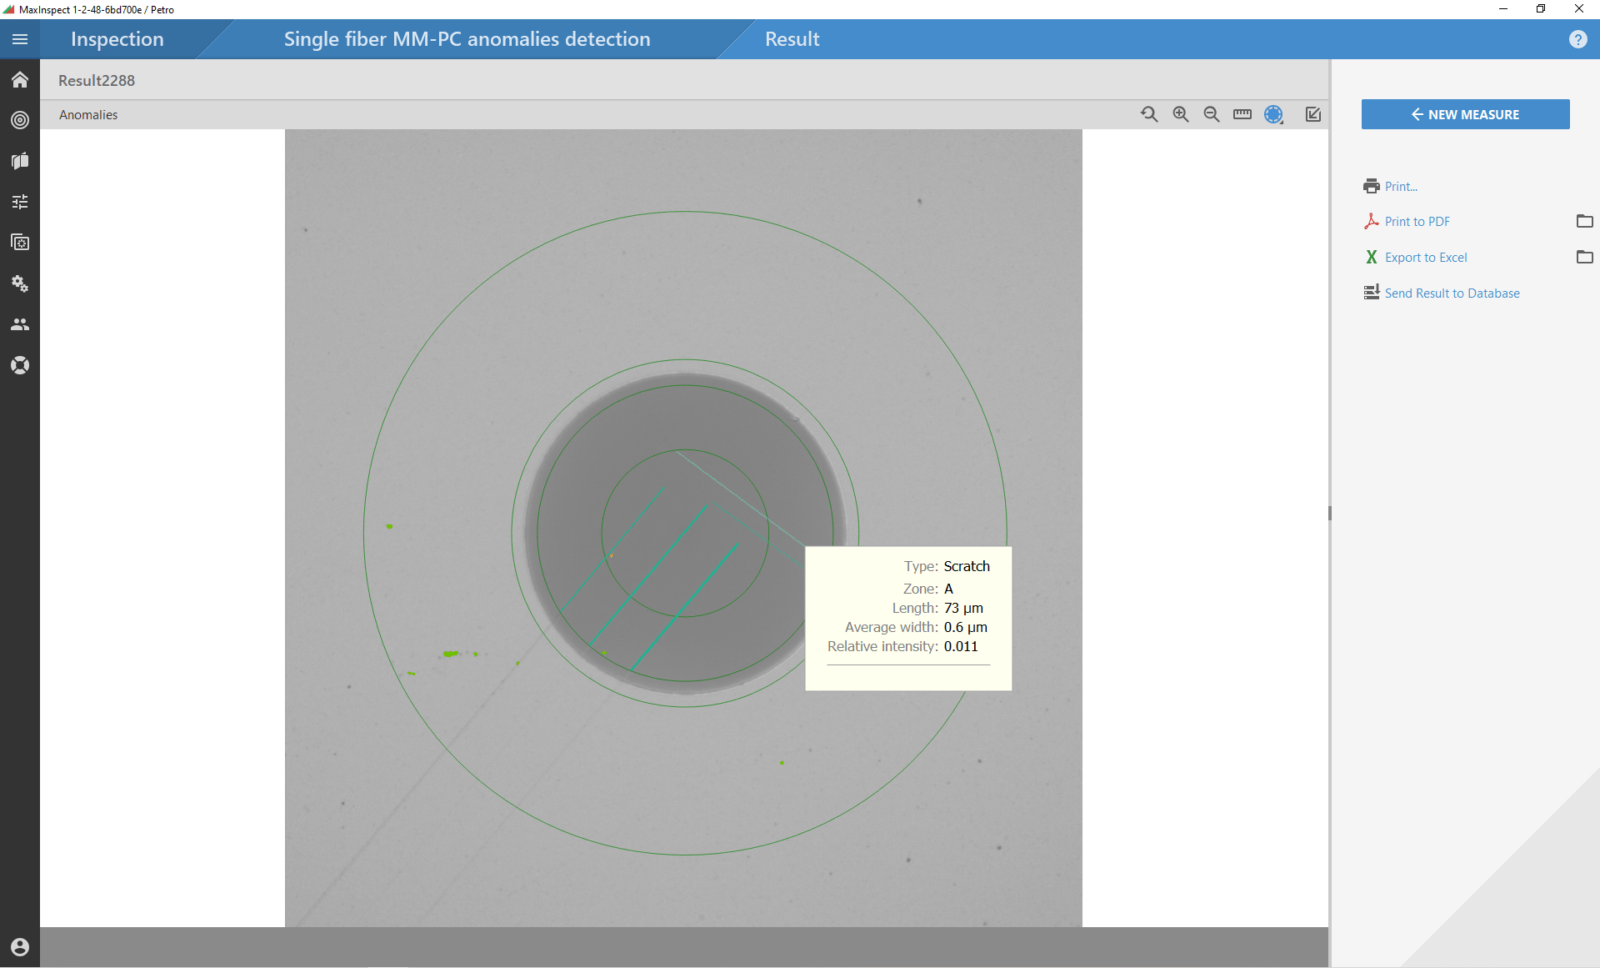Reset the zoom level using the reset-zoom icon
1600x968 pixels.
pyautogui.click(x=1149, y=114)
